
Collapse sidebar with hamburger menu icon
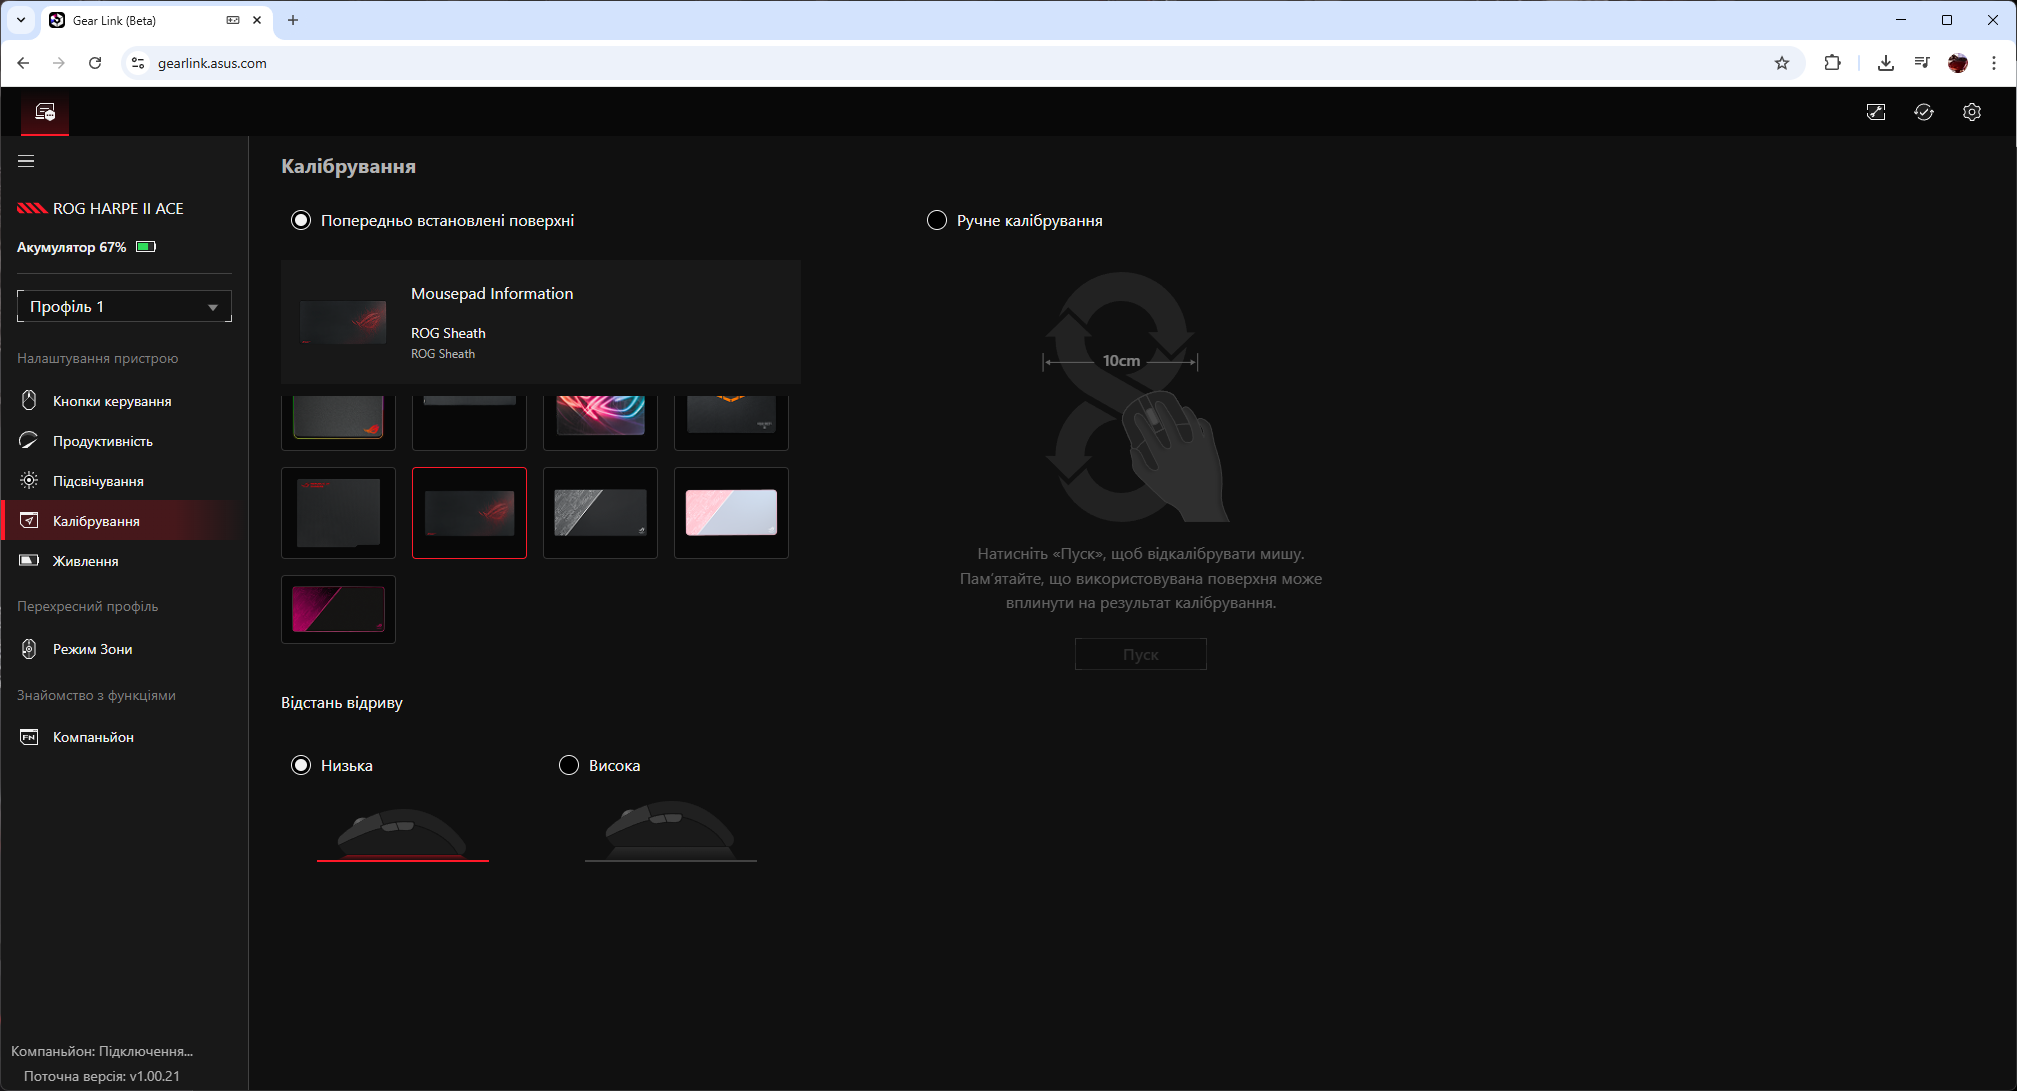coord(26,161)
